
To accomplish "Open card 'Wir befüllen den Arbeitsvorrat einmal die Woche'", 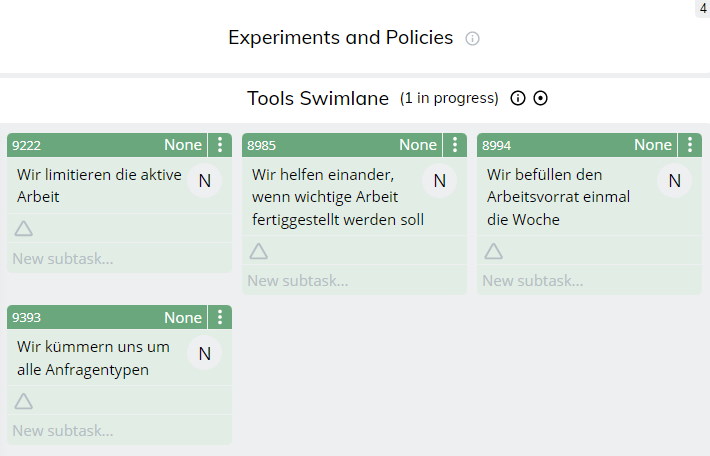I will pyautogui.click(x=558, y=197).
